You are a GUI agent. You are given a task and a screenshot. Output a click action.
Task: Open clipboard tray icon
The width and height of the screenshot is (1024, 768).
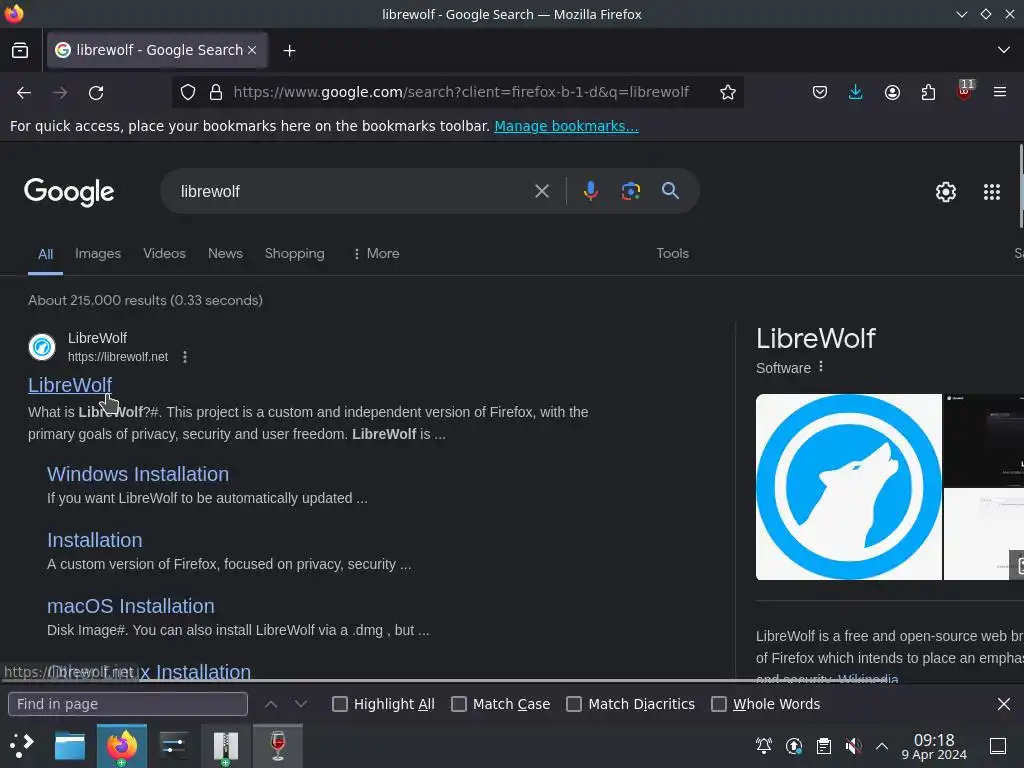point(824,746)
